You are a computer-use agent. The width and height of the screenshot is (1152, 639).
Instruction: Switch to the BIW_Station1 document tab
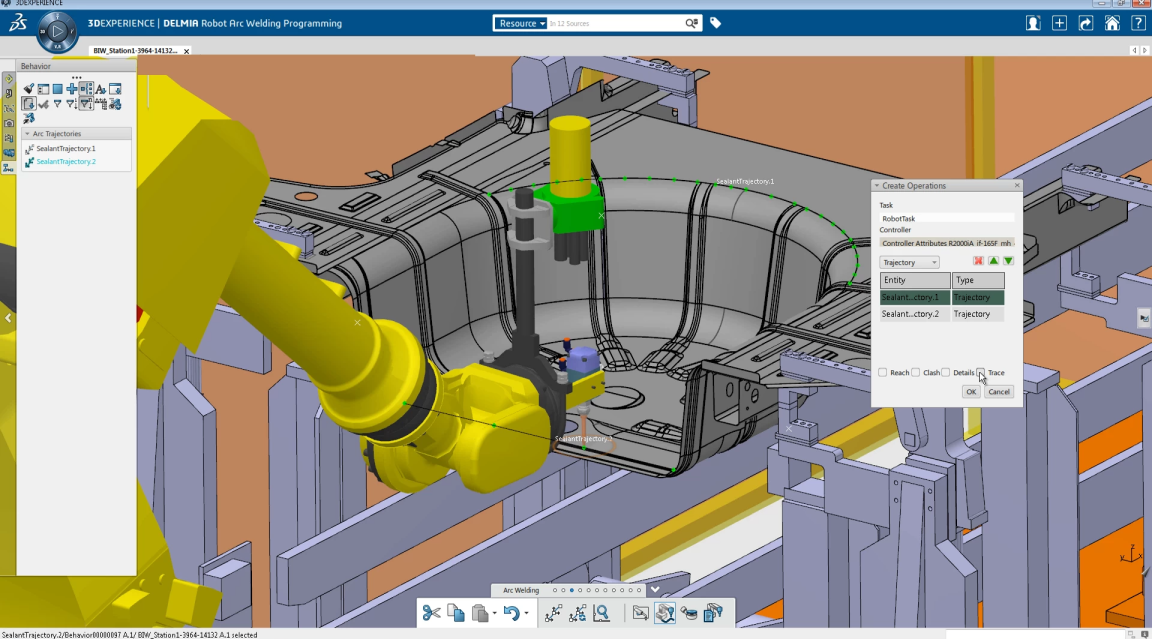[x=134, y=50]
